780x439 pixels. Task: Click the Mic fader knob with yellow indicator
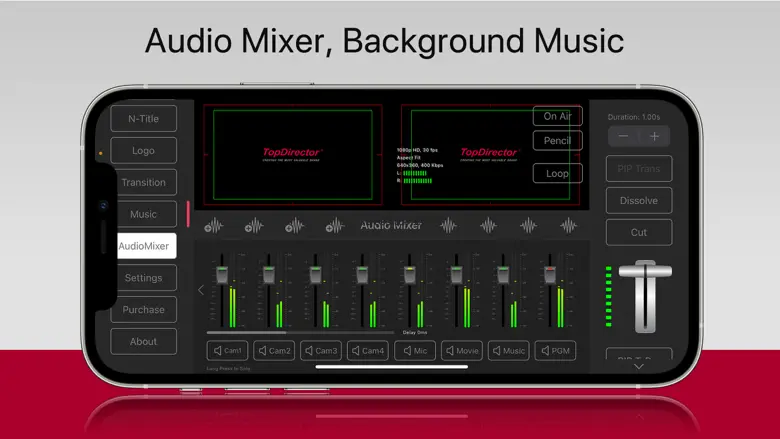(409, 275)
